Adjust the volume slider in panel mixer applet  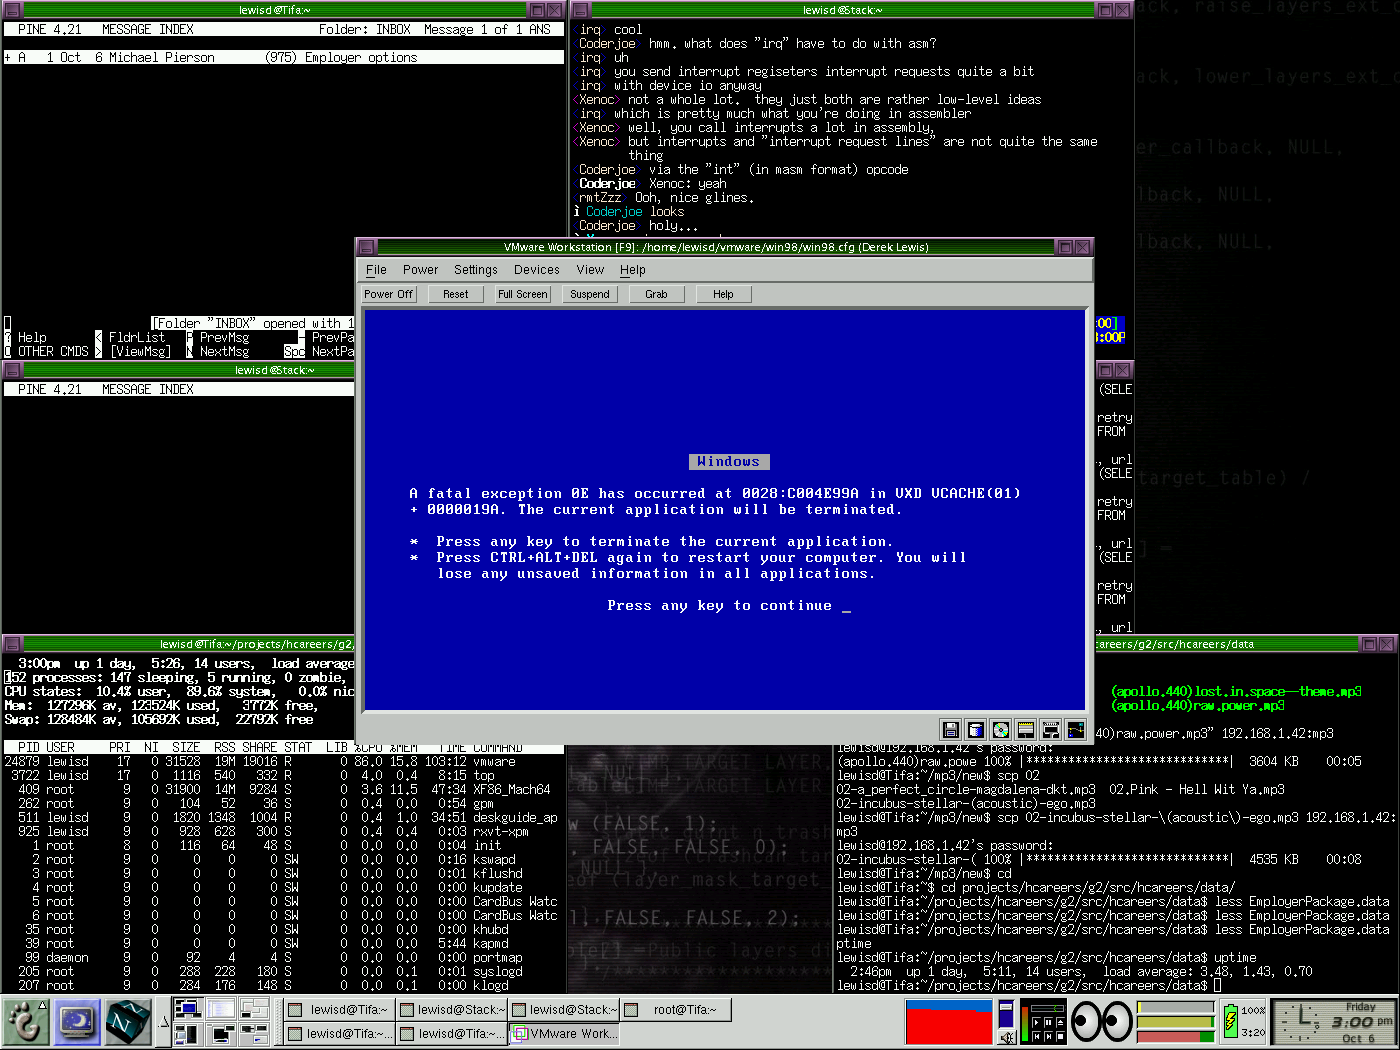click(x=1006, y=1013)
